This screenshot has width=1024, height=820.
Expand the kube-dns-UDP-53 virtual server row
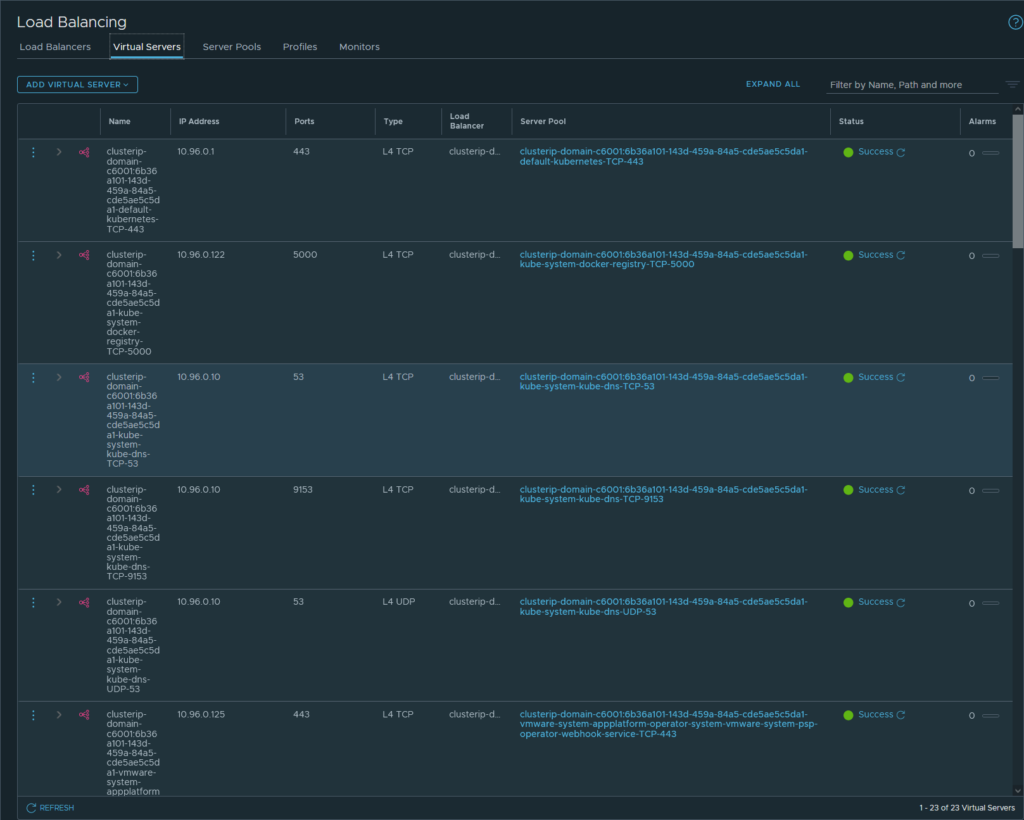(x=59, y=603)
